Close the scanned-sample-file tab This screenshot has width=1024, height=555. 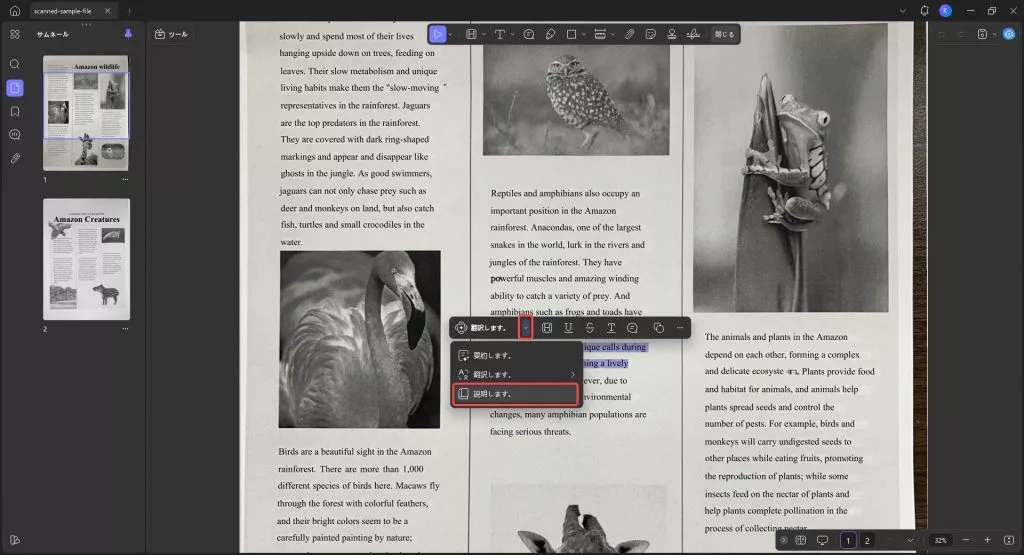point(108,11)
